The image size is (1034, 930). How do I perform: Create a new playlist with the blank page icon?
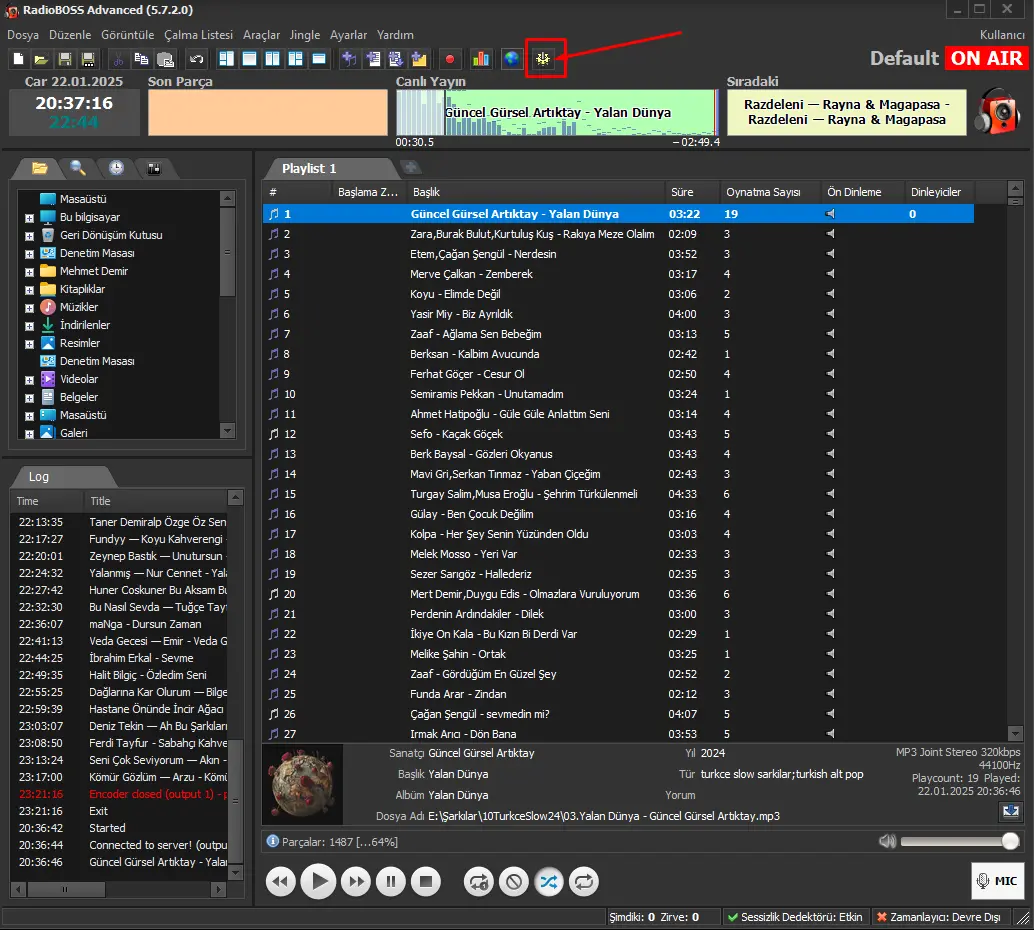18,59
